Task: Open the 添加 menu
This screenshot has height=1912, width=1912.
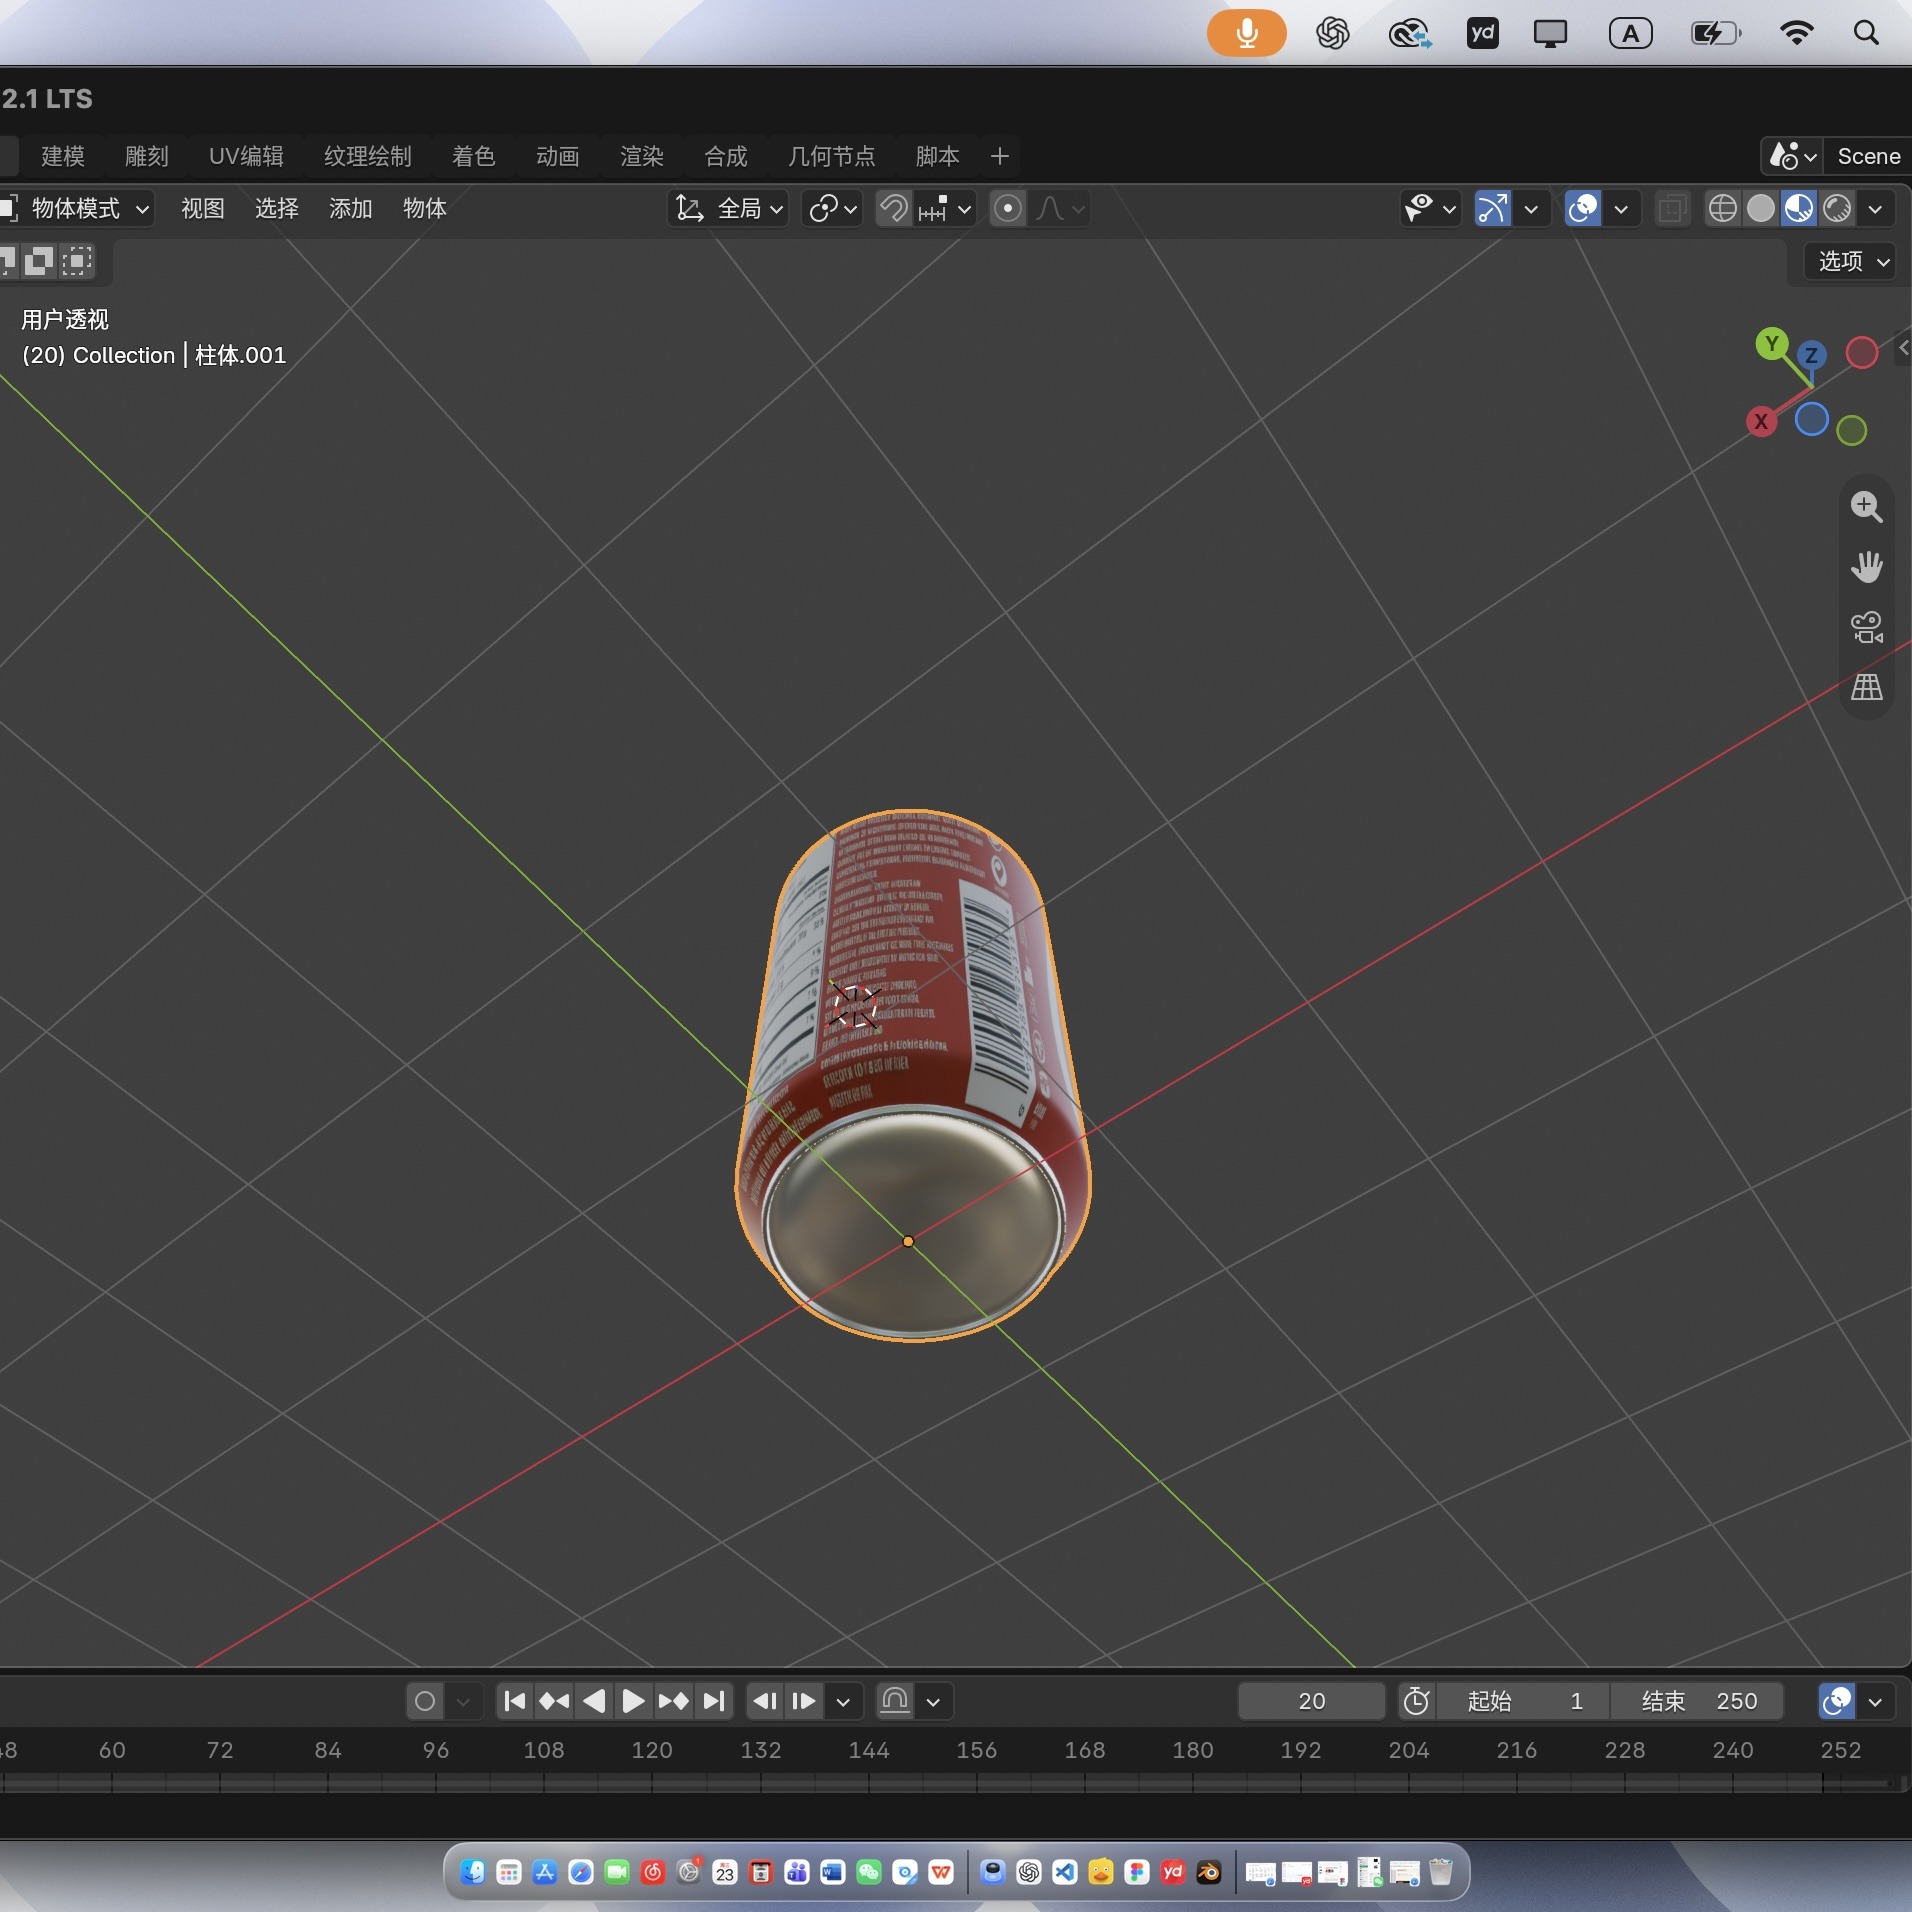Action: coord(350,208)
